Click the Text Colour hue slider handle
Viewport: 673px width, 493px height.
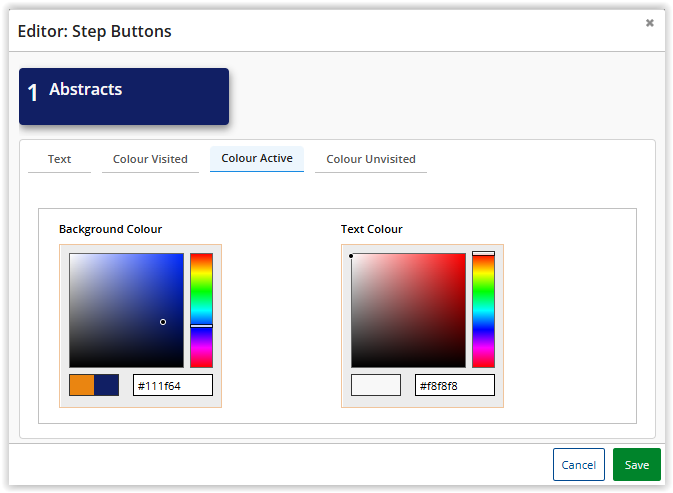[x=483, y=254]
